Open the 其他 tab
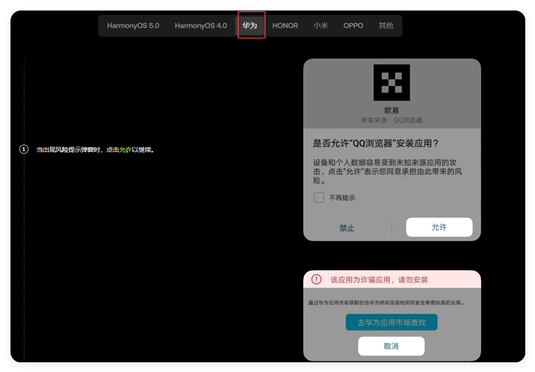Image resolution: width=535 pixels, height=372 pixels. pos(386,26)
